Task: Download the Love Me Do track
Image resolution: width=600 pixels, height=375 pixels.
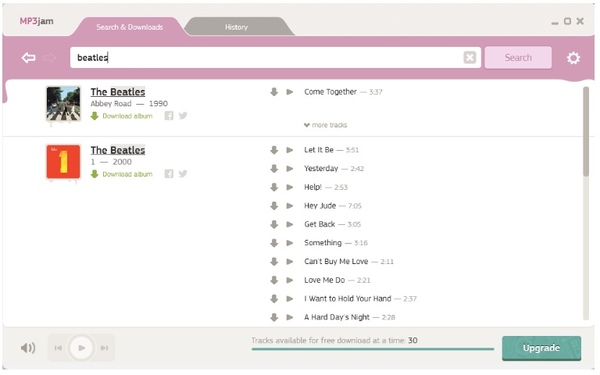Action: click(x=274, y=280)
